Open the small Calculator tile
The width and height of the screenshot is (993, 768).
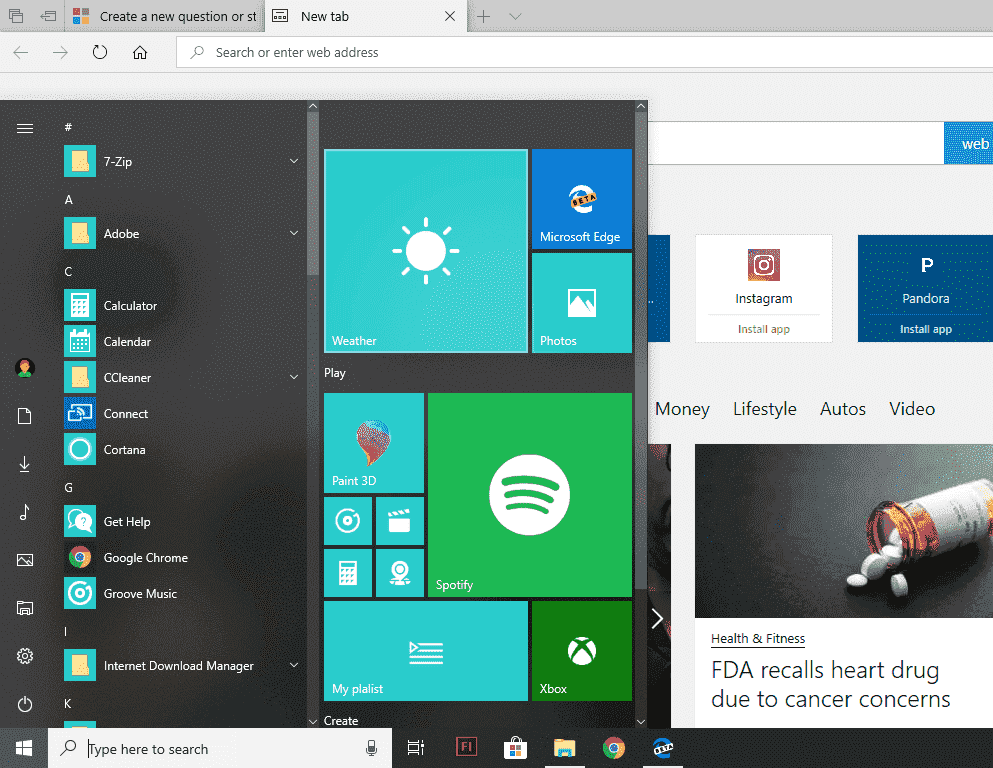(x=348, y=573)
